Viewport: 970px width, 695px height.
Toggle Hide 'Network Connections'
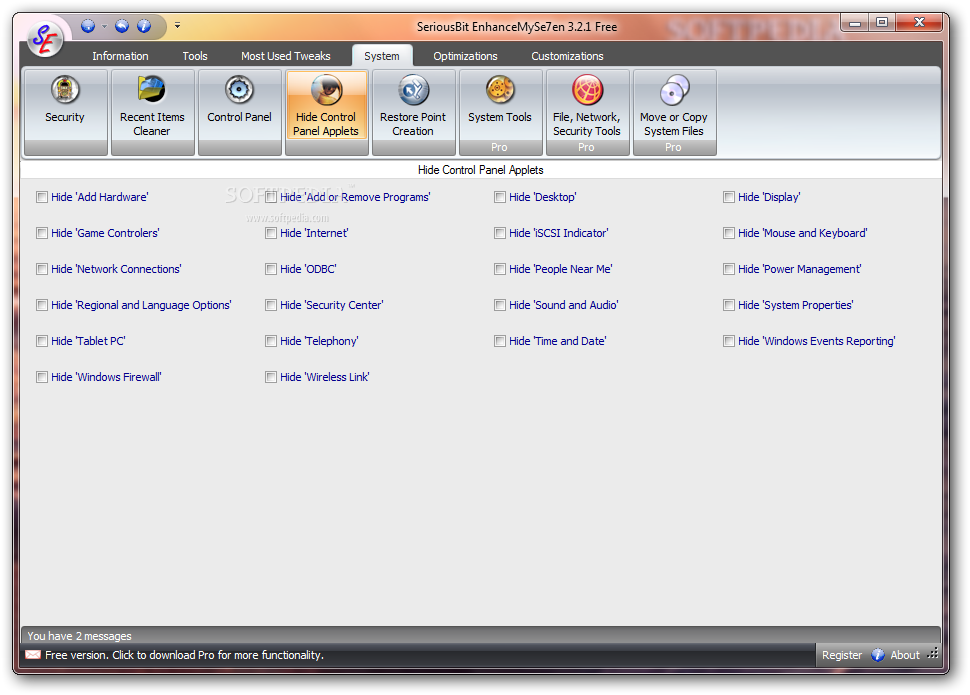point(42,269)
